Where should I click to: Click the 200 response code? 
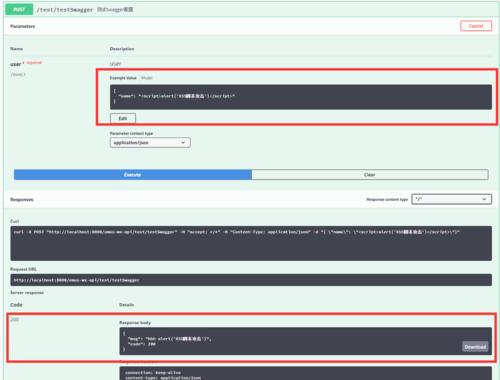[x=15, y=320]
